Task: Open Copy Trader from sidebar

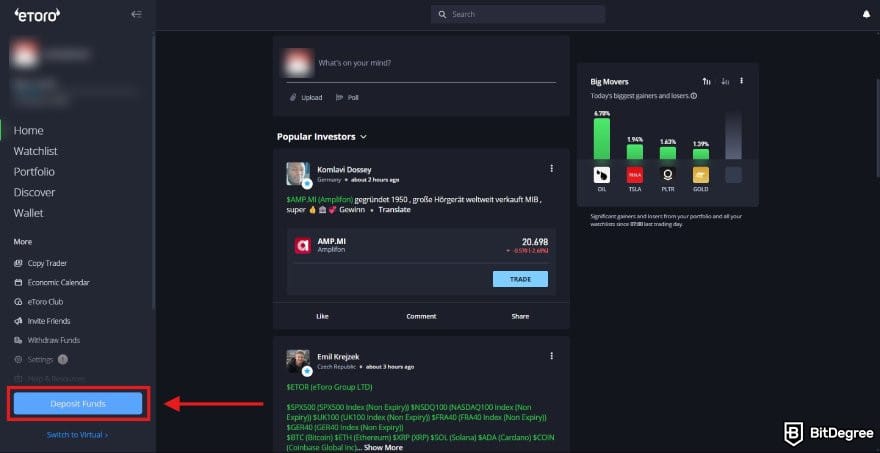Action: tap(47, 263)
